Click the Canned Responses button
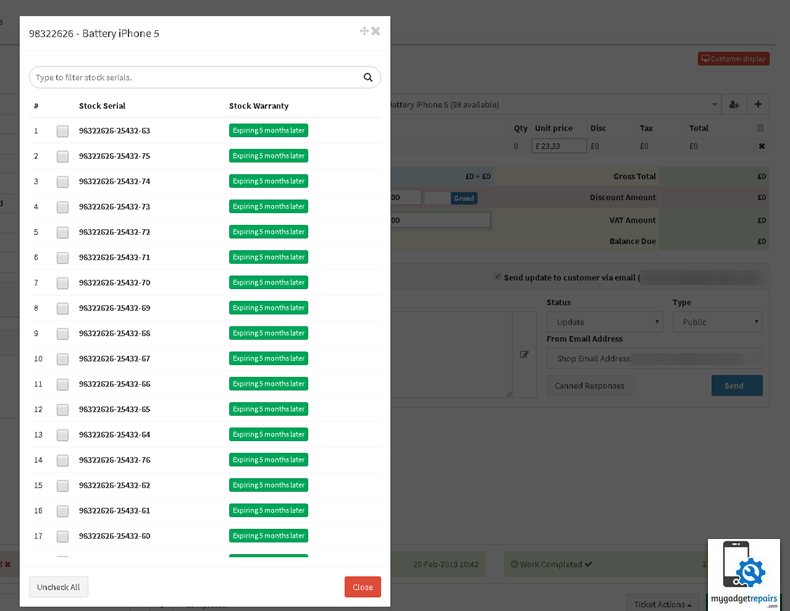Screen dimensions: 790x611 click(x=589, y=385)
